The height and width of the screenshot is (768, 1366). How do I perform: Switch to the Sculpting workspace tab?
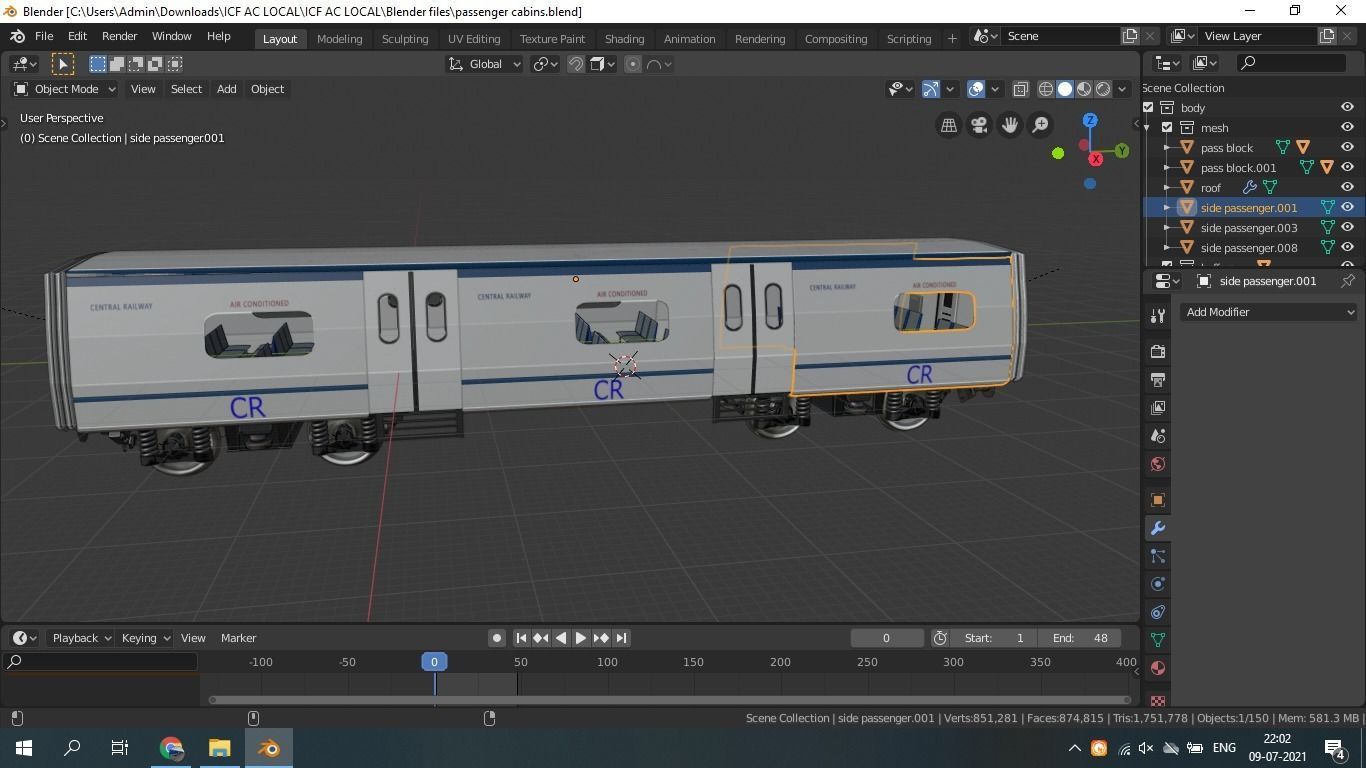click(405, 38)
